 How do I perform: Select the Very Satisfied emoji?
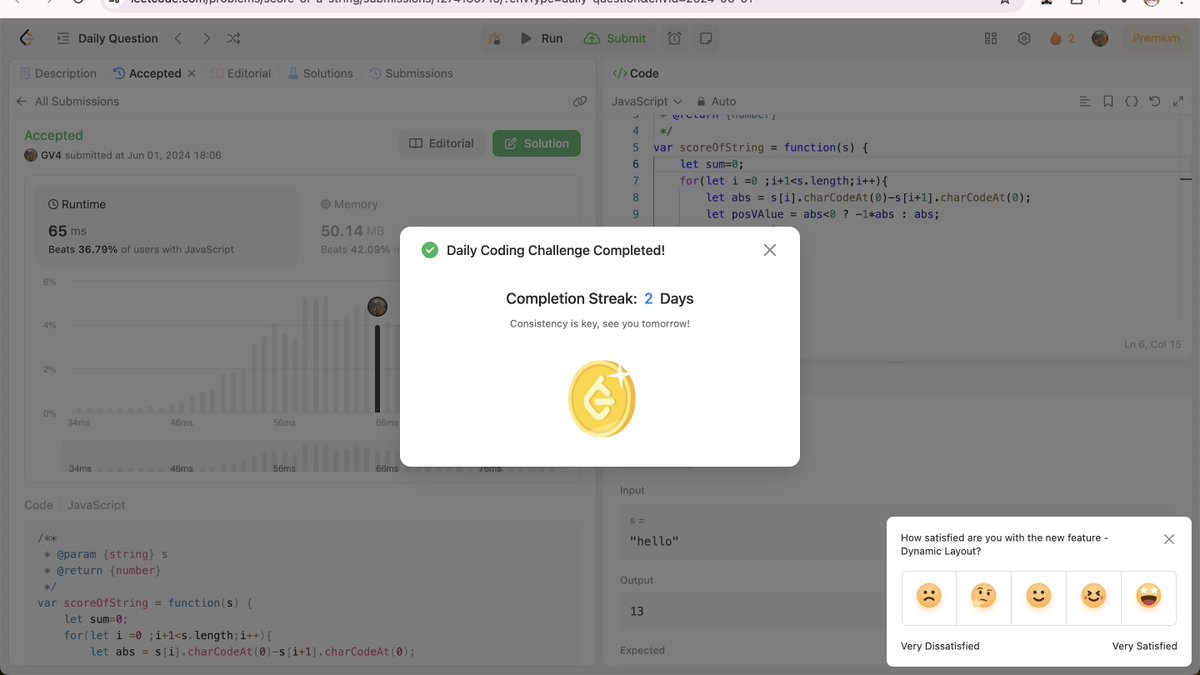1147,597
